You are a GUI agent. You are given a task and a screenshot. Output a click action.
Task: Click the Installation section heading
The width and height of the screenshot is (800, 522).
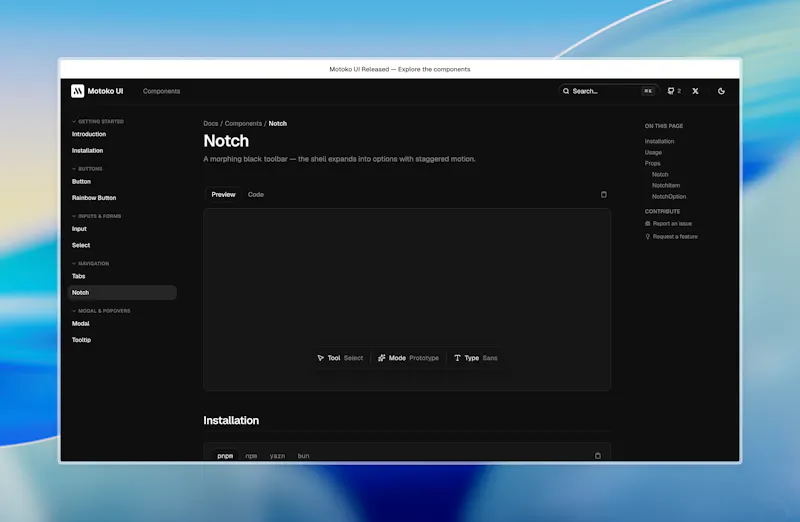click(x=231, y=420)
